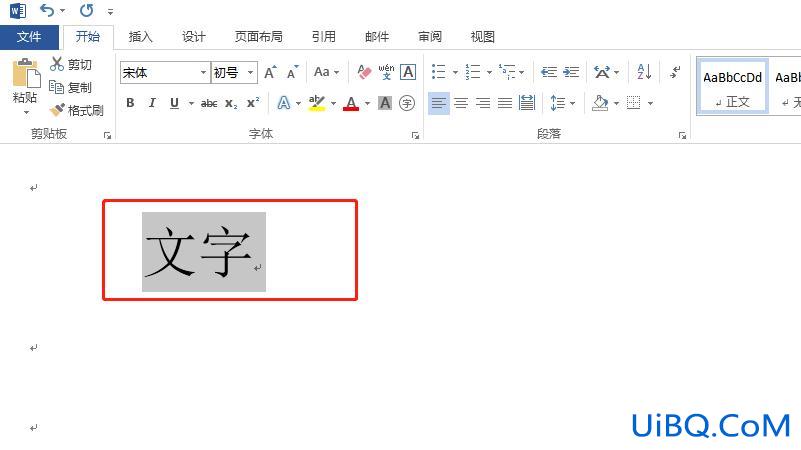
Task: Shrink font size with the smaller A icon
Action: [x=292, y=73]
